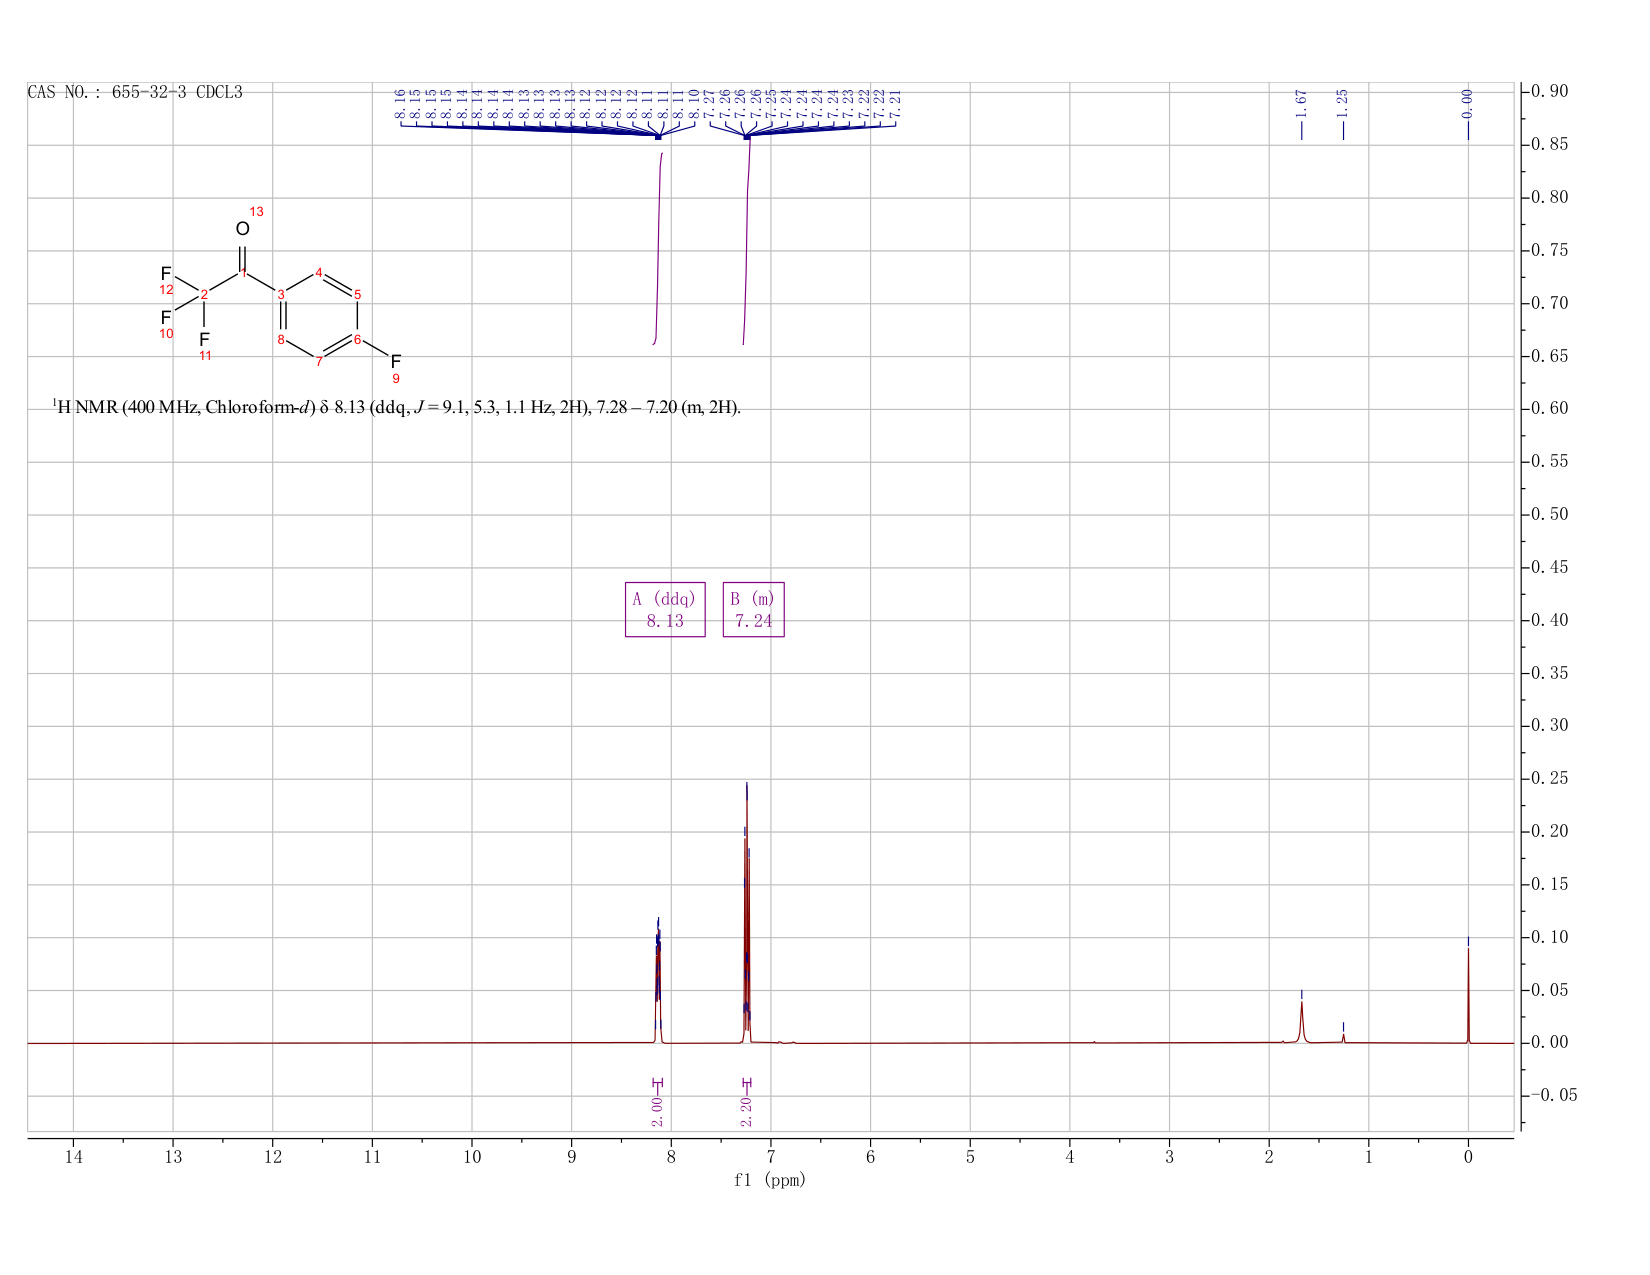Click the y-axis tick label -0.05
Screen dimensions: 1650x1275
coord(1555,1096)
